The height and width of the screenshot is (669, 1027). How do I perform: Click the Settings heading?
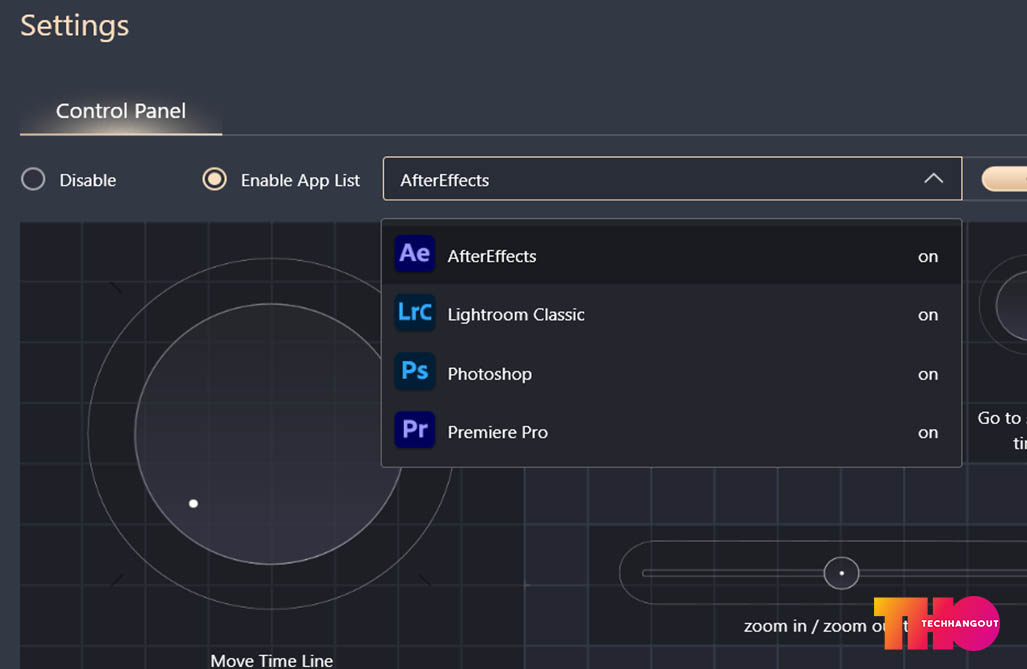[75, 26]
